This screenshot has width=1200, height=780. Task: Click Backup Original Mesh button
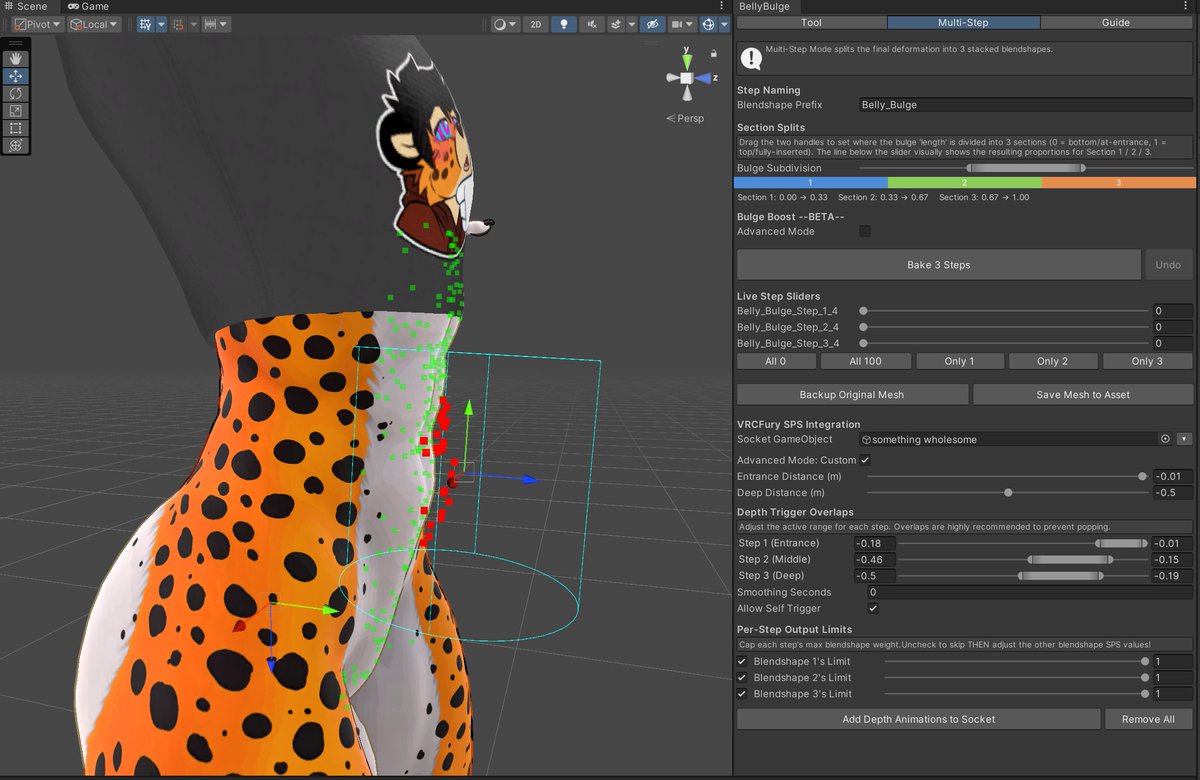(x=852, y=394)
